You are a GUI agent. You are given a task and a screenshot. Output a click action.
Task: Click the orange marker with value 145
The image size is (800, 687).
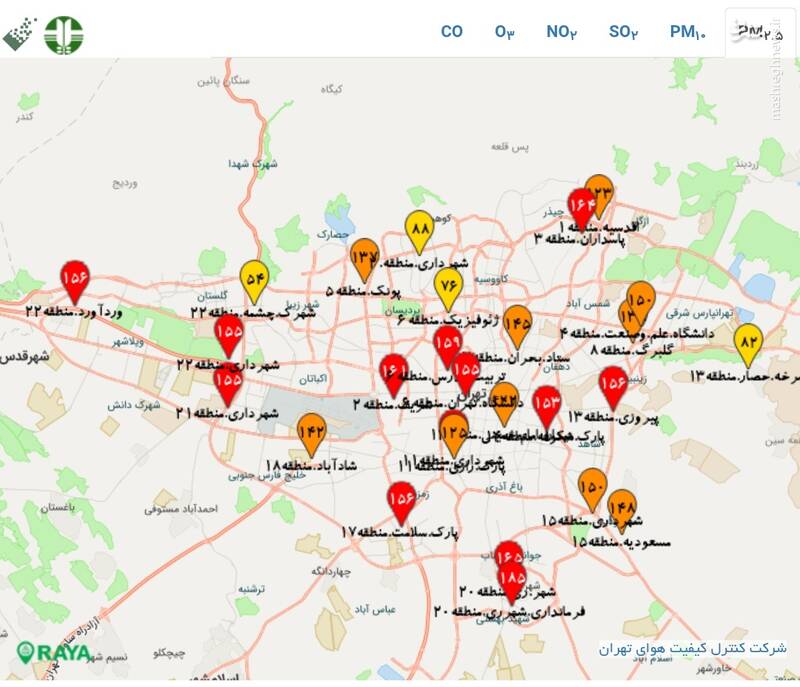click(x=517, y=324)
